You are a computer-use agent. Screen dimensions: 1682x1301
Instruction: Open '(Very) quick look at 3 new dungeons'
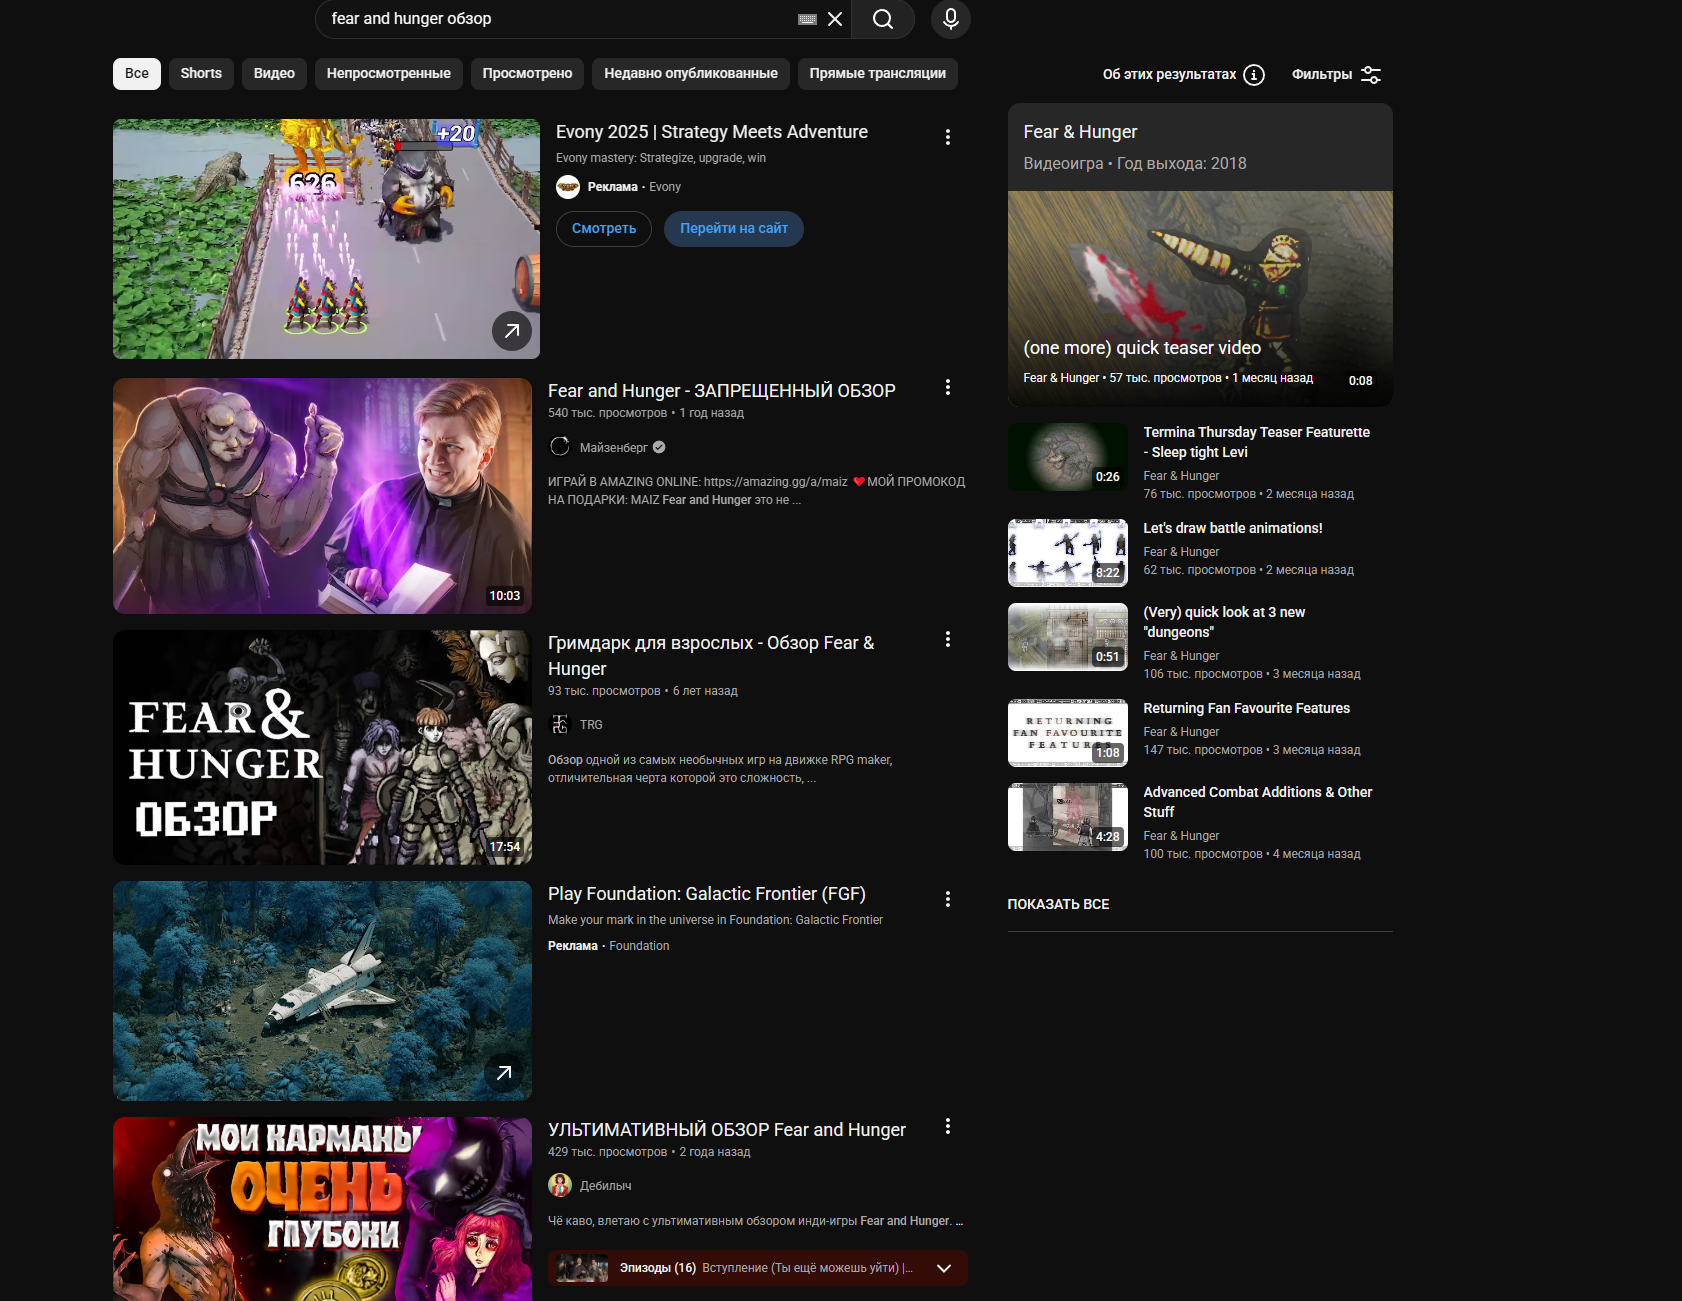click(1224, 622)
